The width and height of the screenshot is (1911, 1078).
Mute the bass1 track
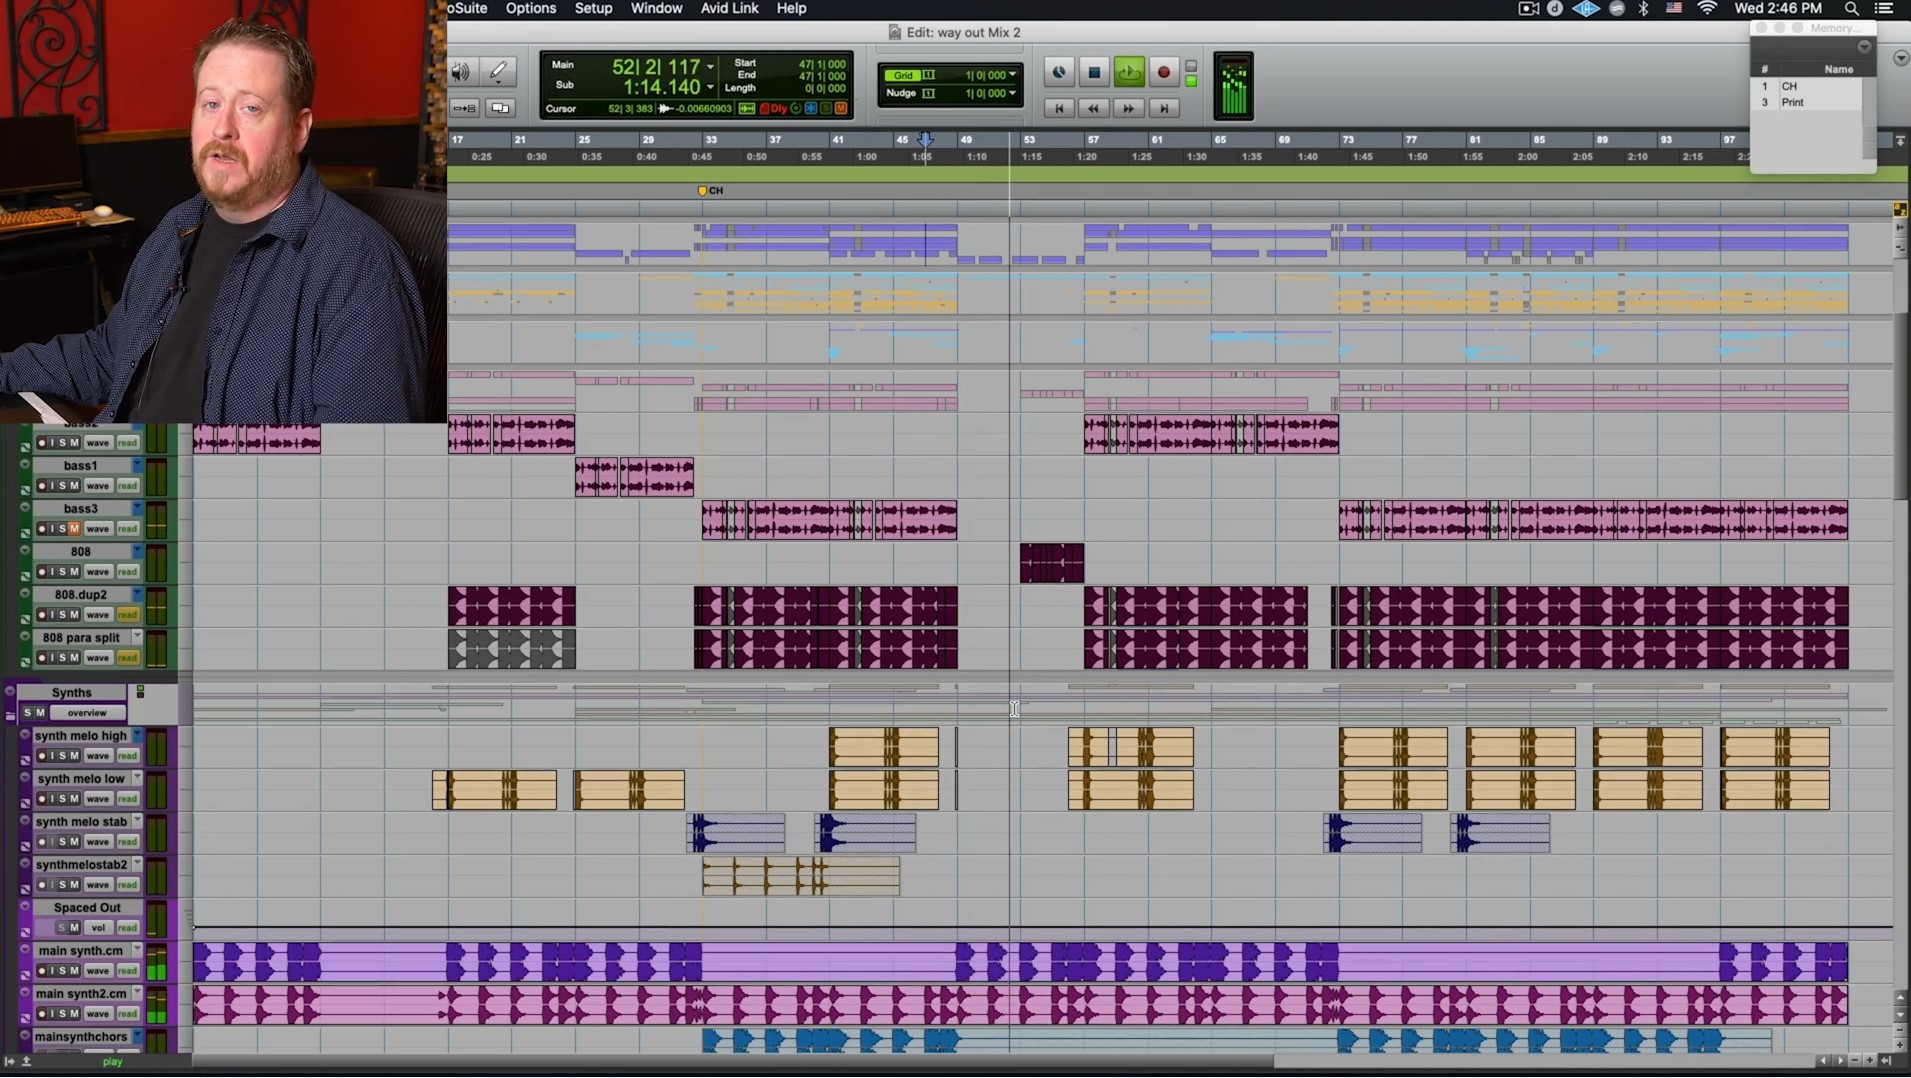point(74,486)
